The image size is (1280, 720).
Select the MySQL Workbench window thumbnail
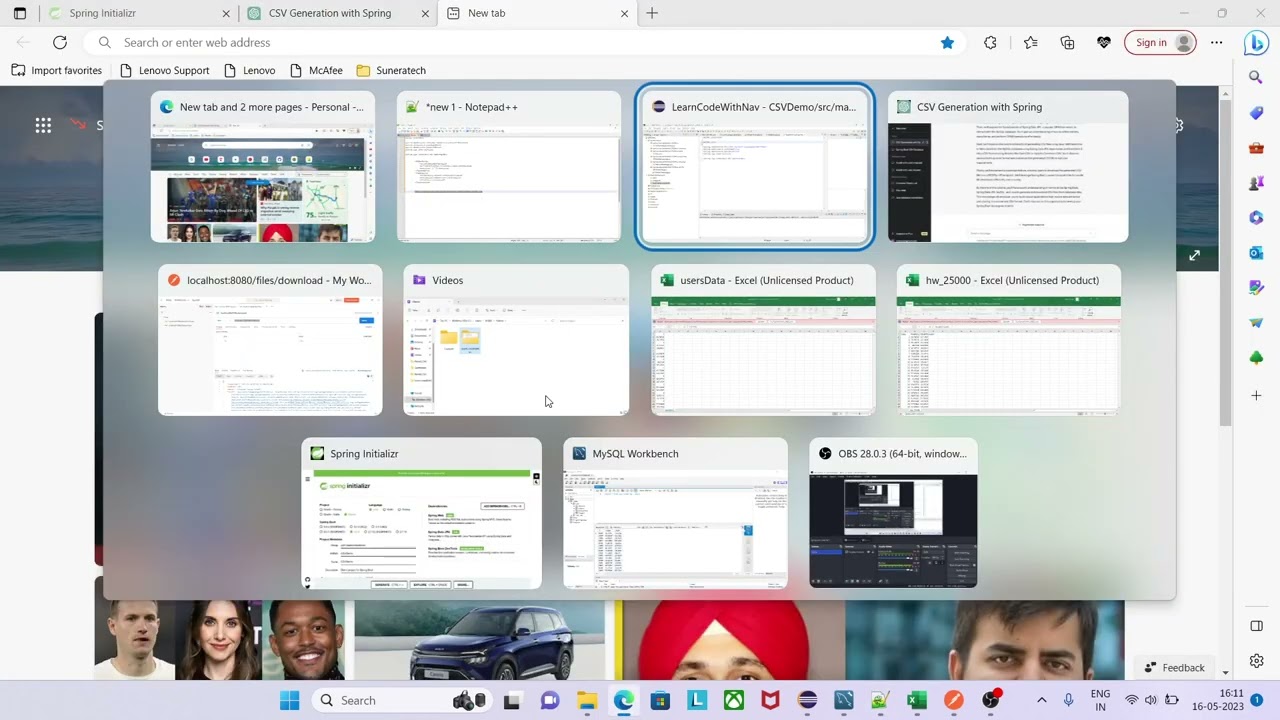coord(675,513)
